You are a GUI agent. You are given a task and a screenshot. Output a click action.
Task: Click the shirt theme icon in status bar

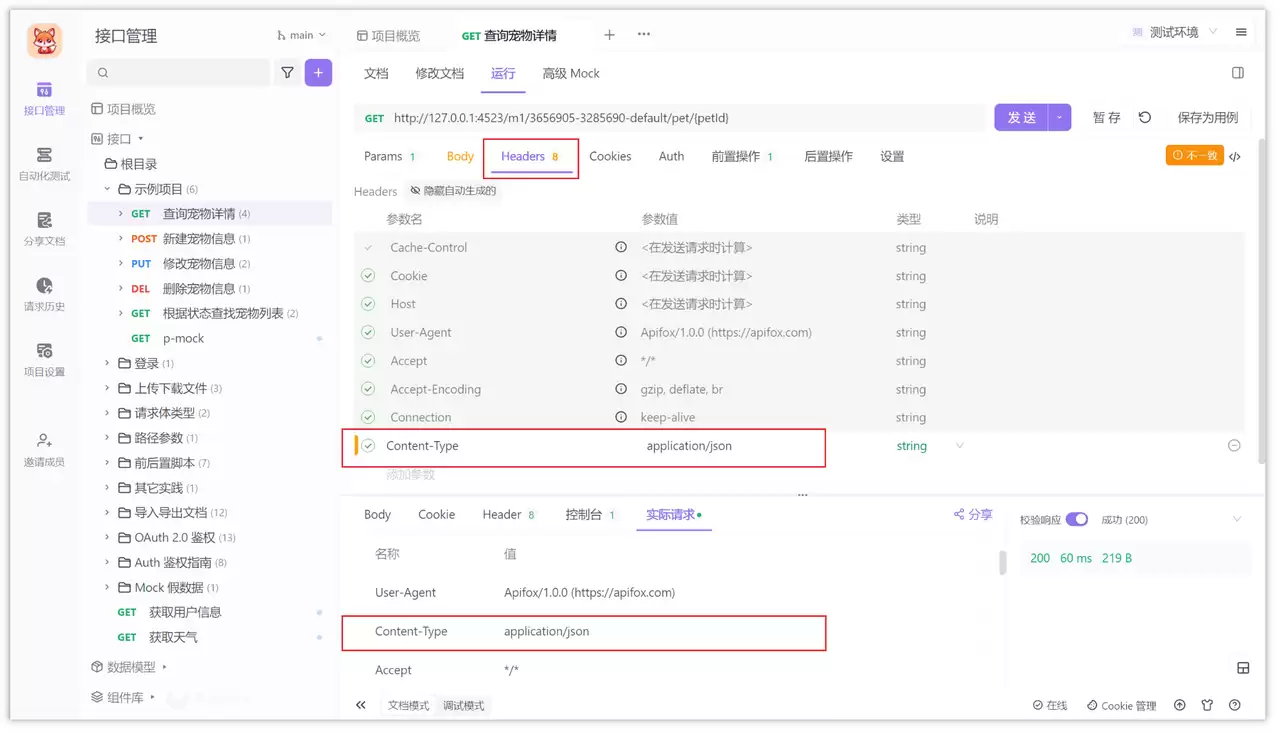(x=1207, y=705)
